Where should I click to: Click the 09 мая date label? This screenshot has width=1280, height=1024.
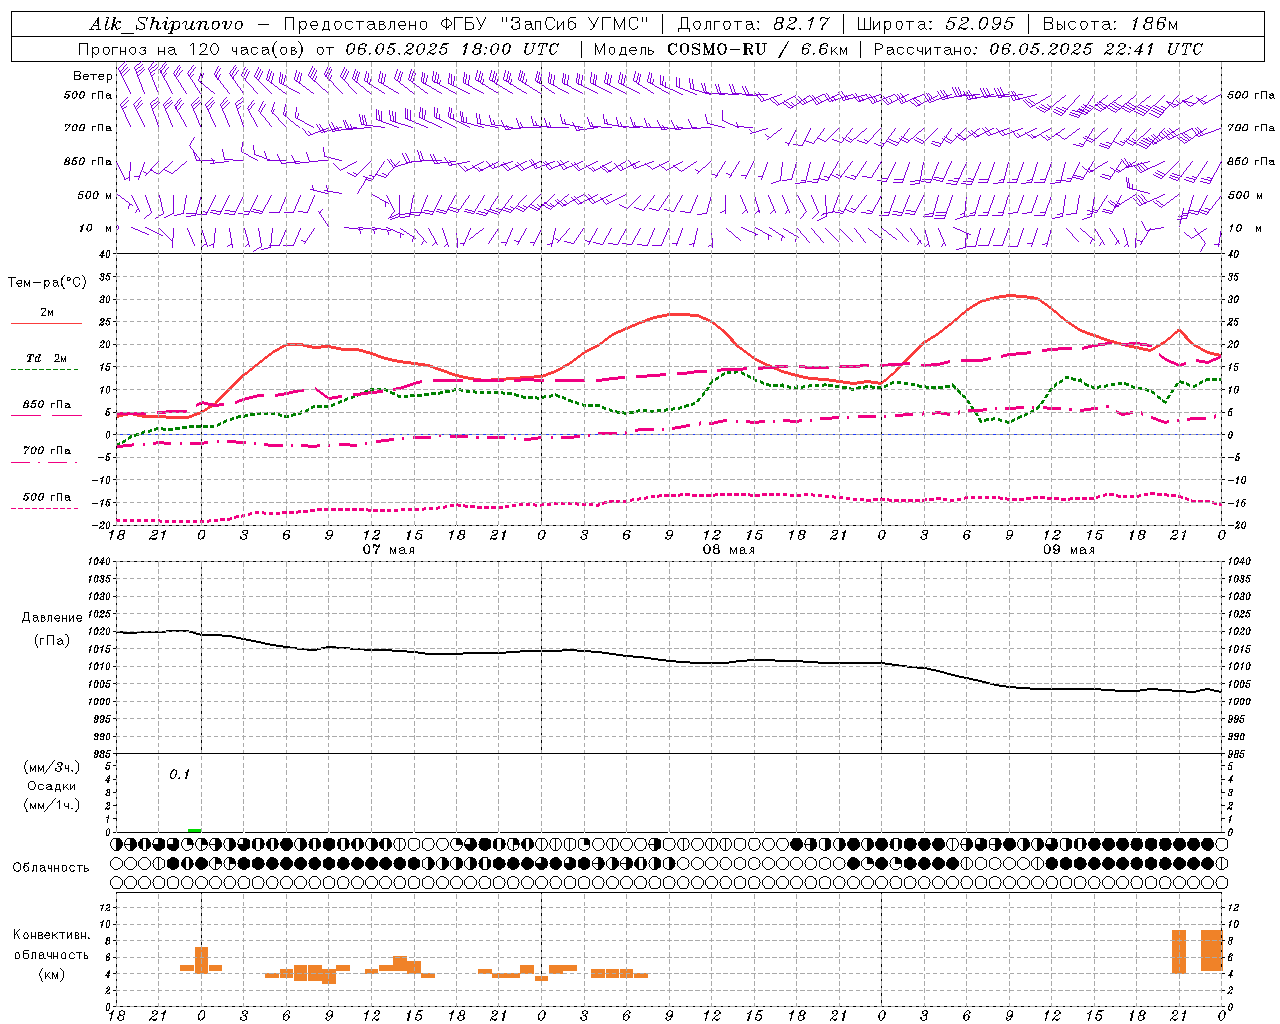1068,550
